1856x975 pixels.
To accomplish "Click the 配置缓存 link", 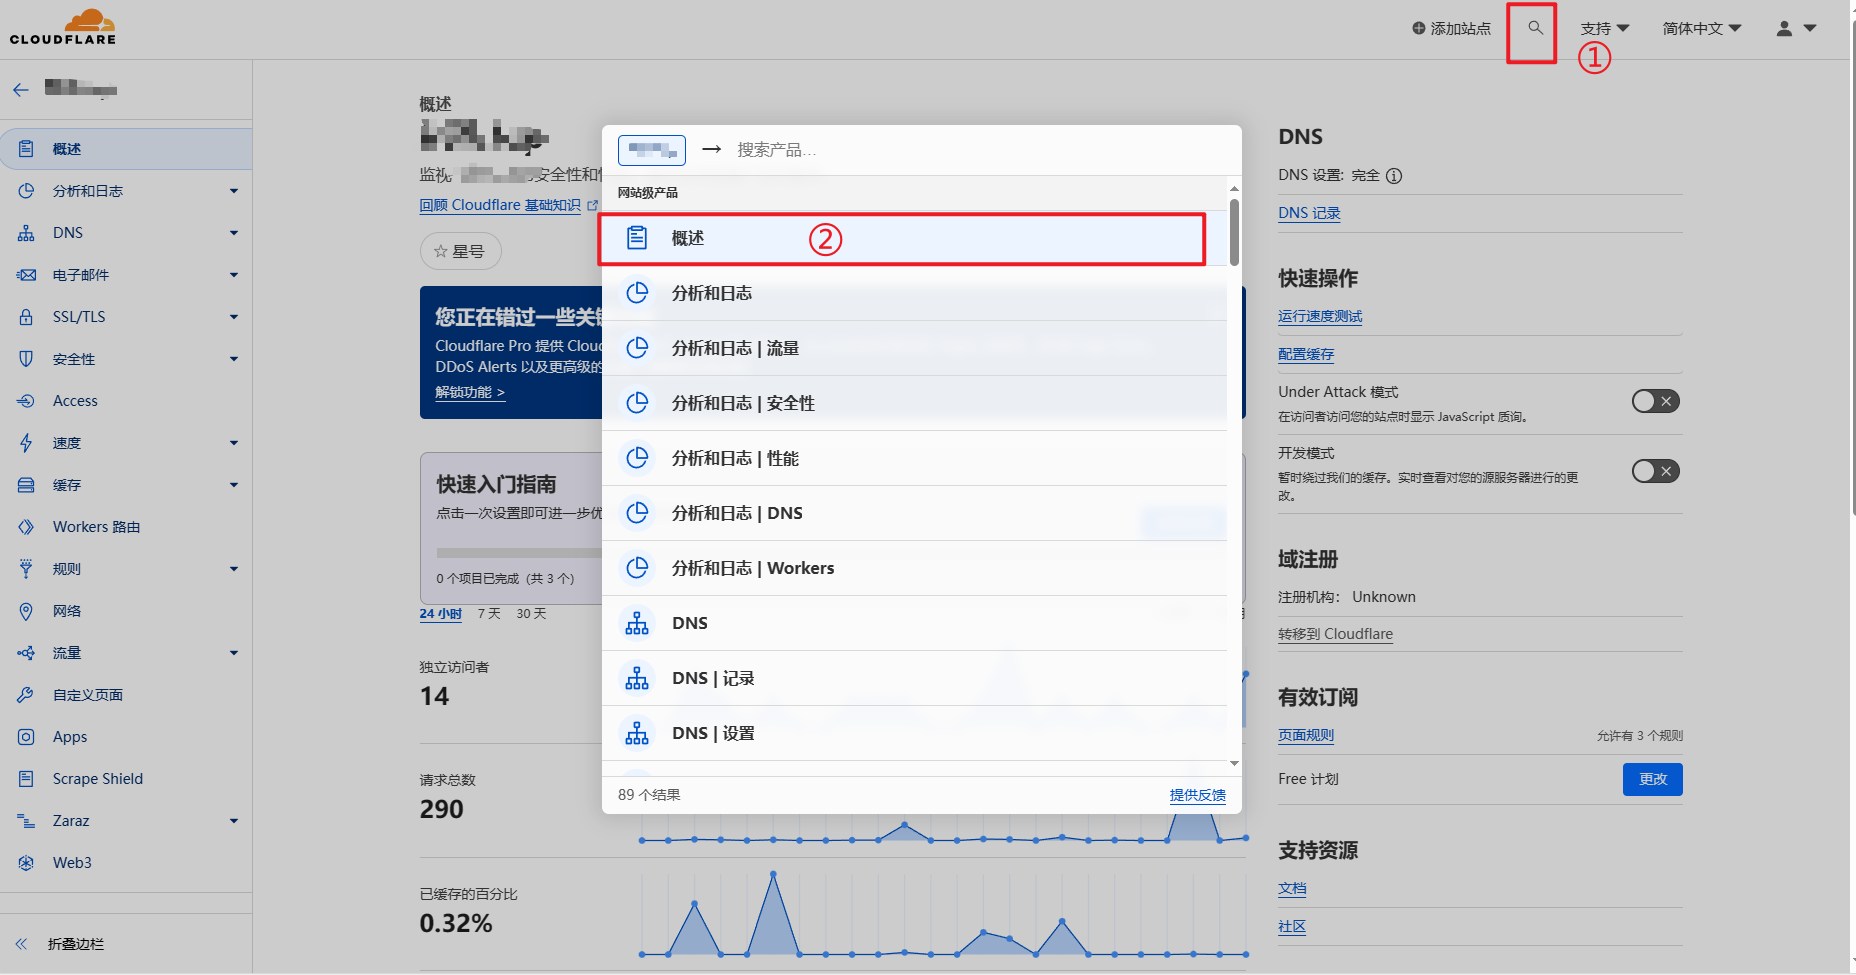I will (x=1306, y=354).
